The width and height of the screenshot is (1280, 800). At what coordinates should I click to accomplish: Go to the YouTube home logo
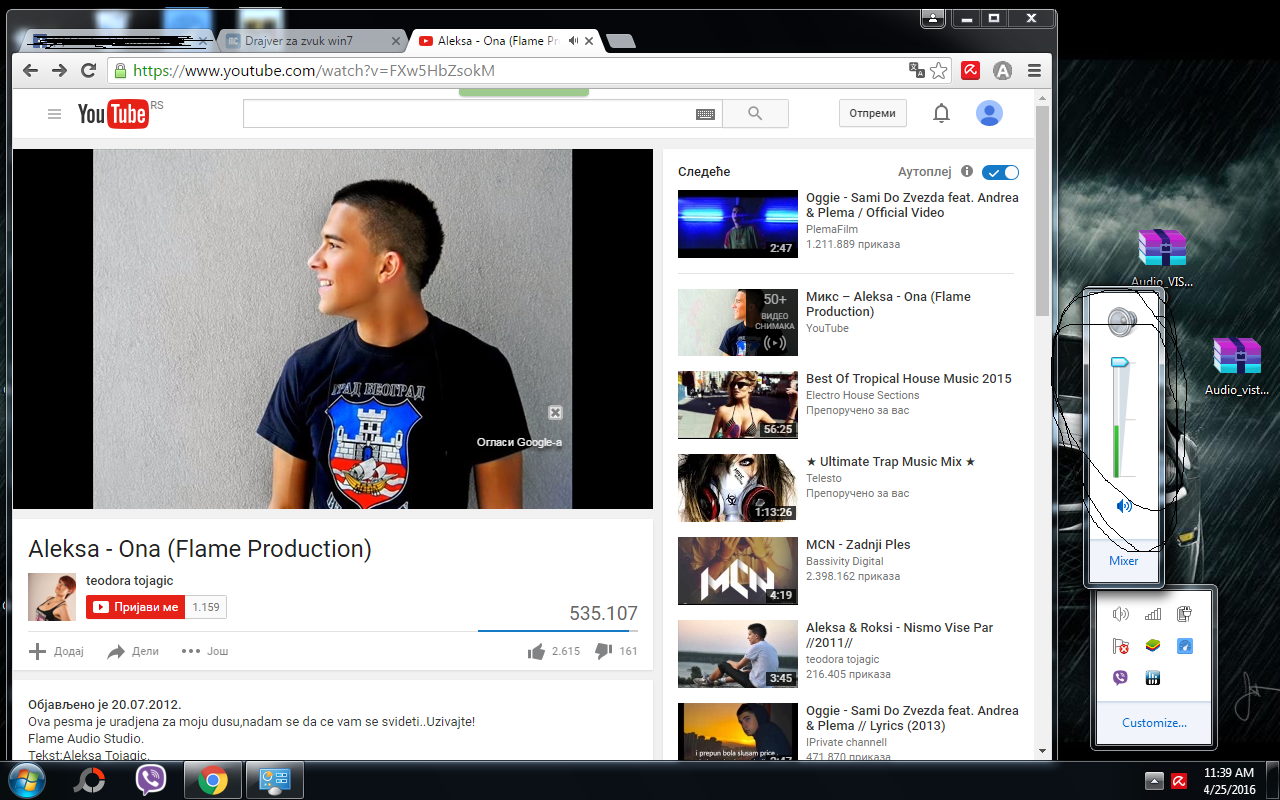(x=113, y=114)
